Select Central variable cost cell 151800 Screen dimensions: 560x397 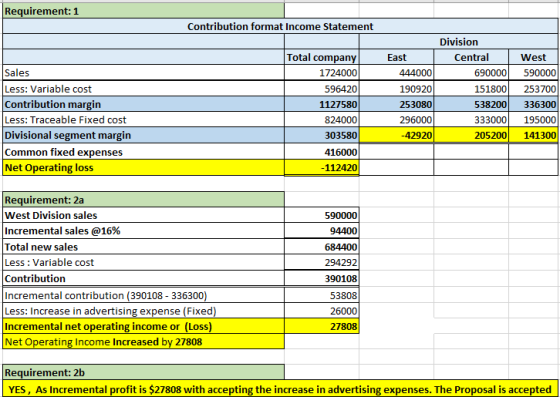(471, 89)
